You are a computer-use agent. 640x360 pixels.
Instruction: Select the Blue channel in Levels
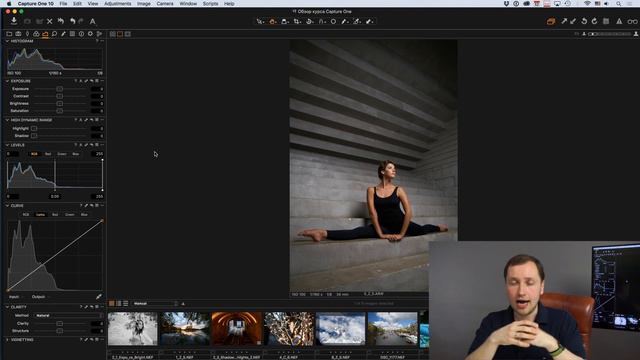[x=76, y=154]
